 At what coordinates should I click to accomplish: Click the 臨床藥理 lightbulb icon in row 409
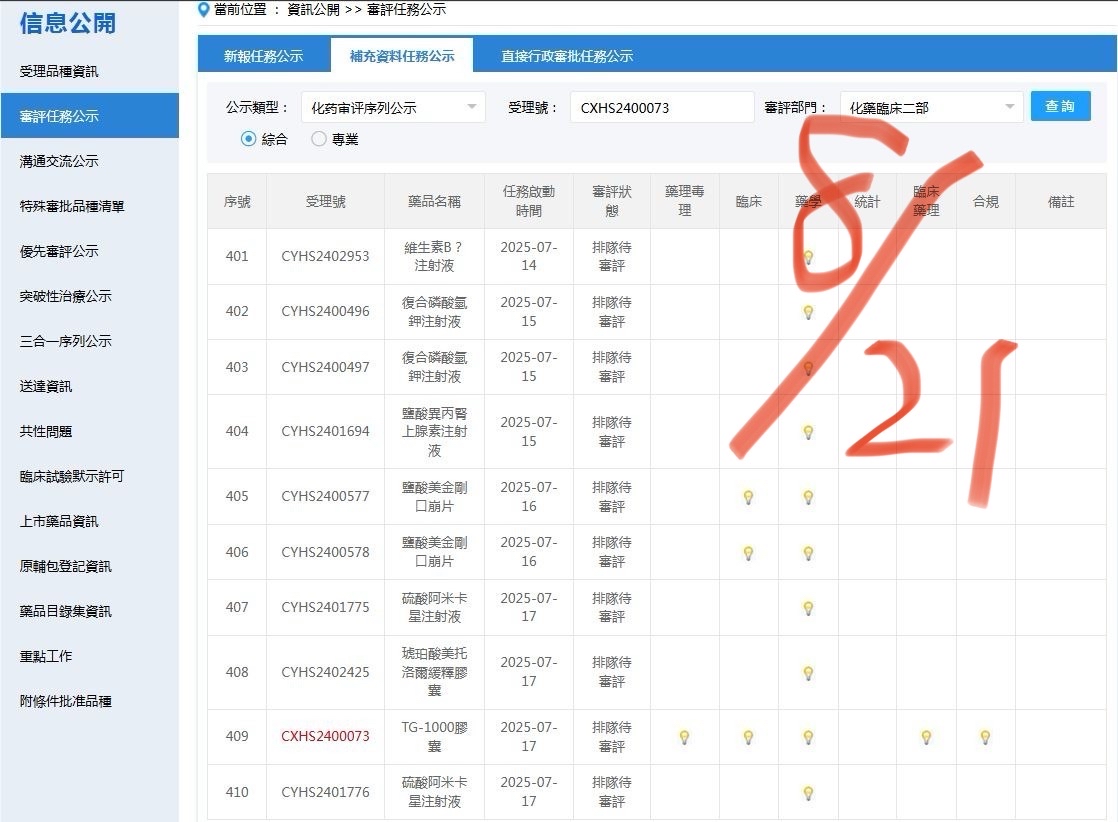[x=926, y=737]
